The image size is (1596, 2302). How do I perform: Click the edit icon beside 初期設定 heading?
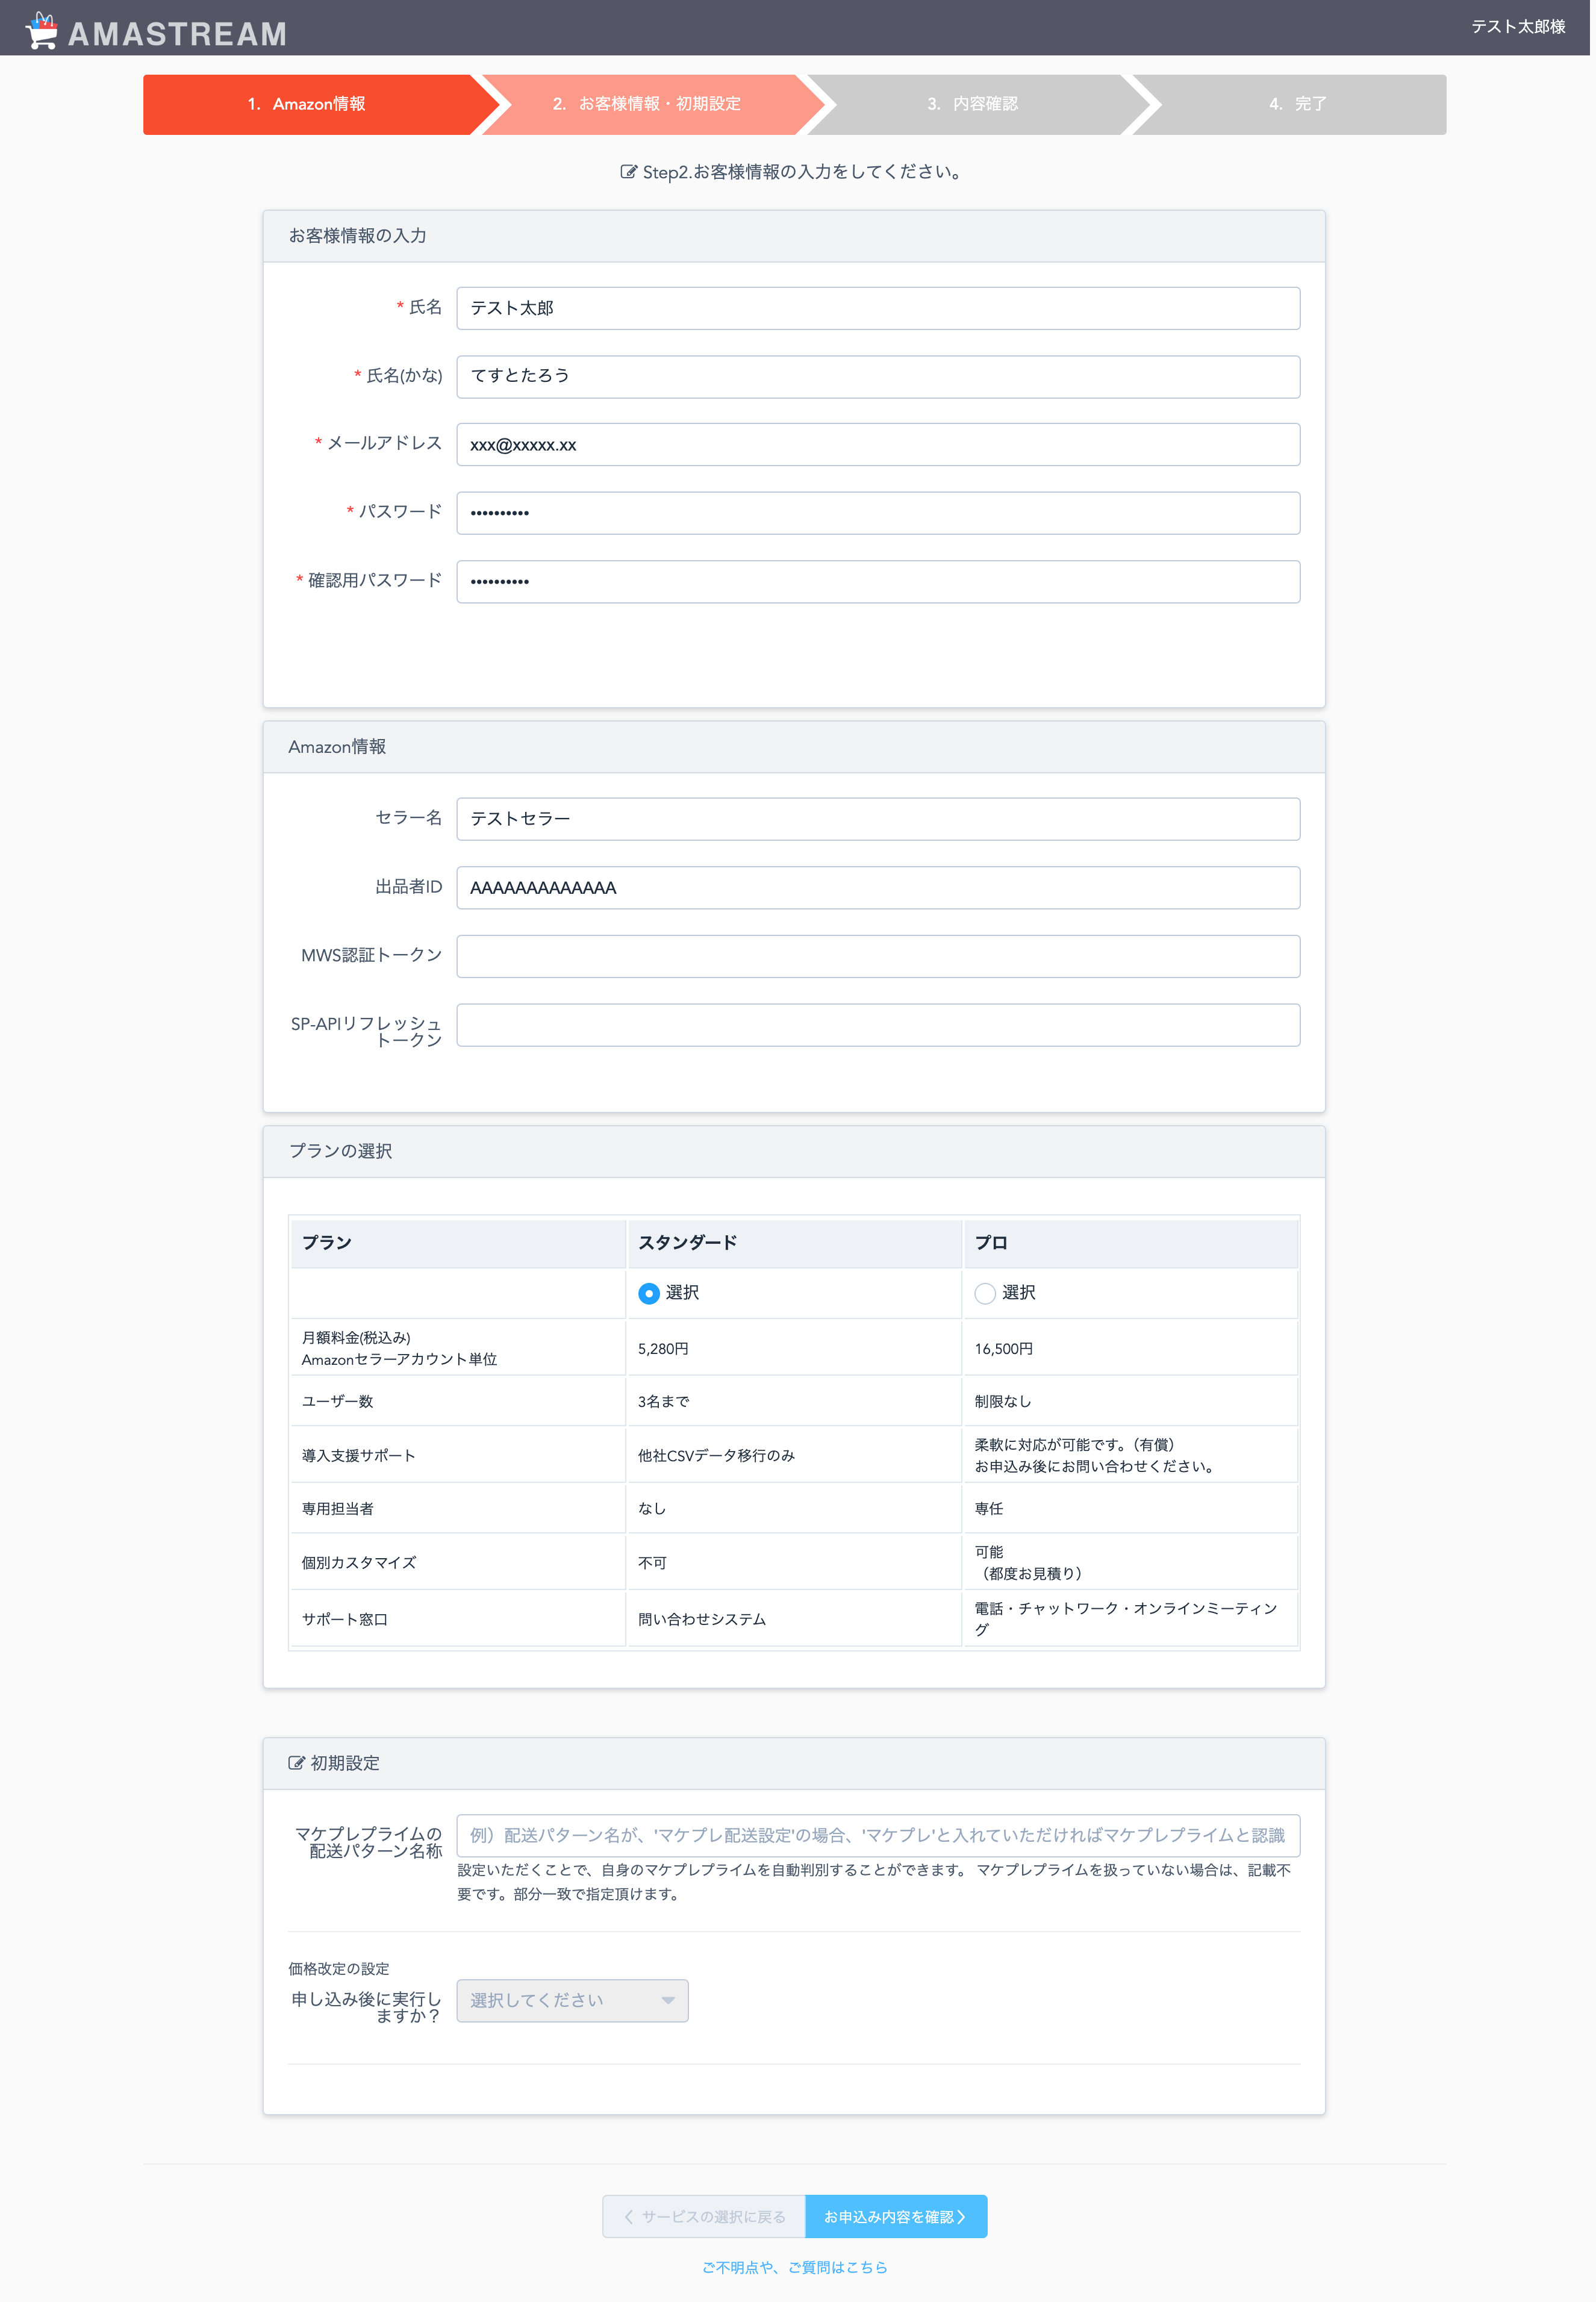click(296, 1763)
